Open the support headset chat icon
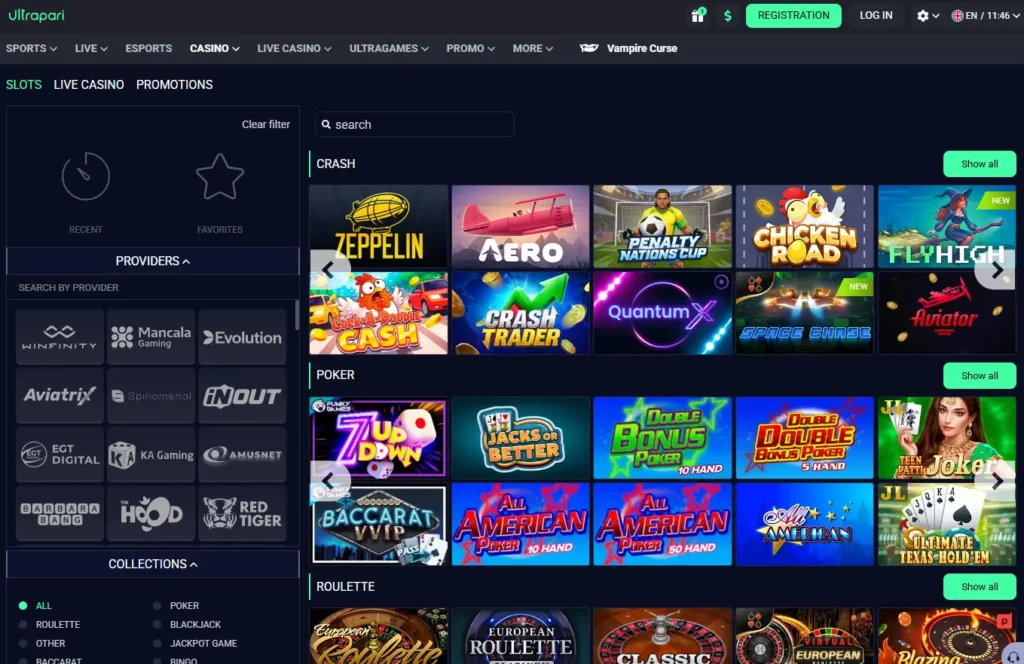 click(x=1013, y=655)
